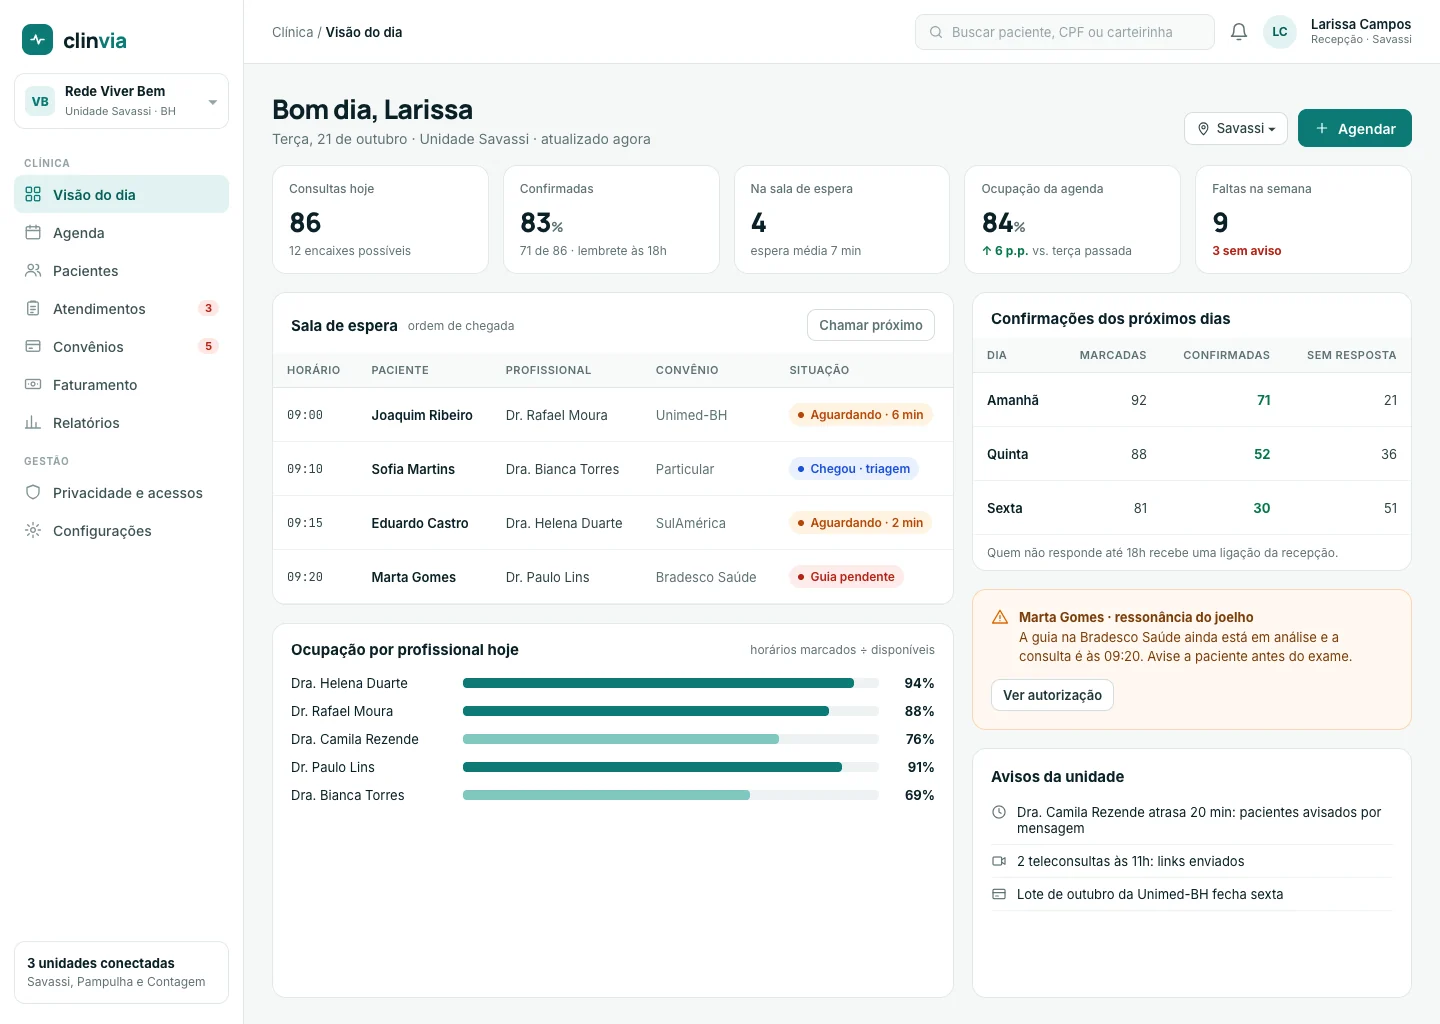This screenshot has width=1440, height=1024.
Task: Click the Agenda calendar icon
Action: tap(33, 233)
